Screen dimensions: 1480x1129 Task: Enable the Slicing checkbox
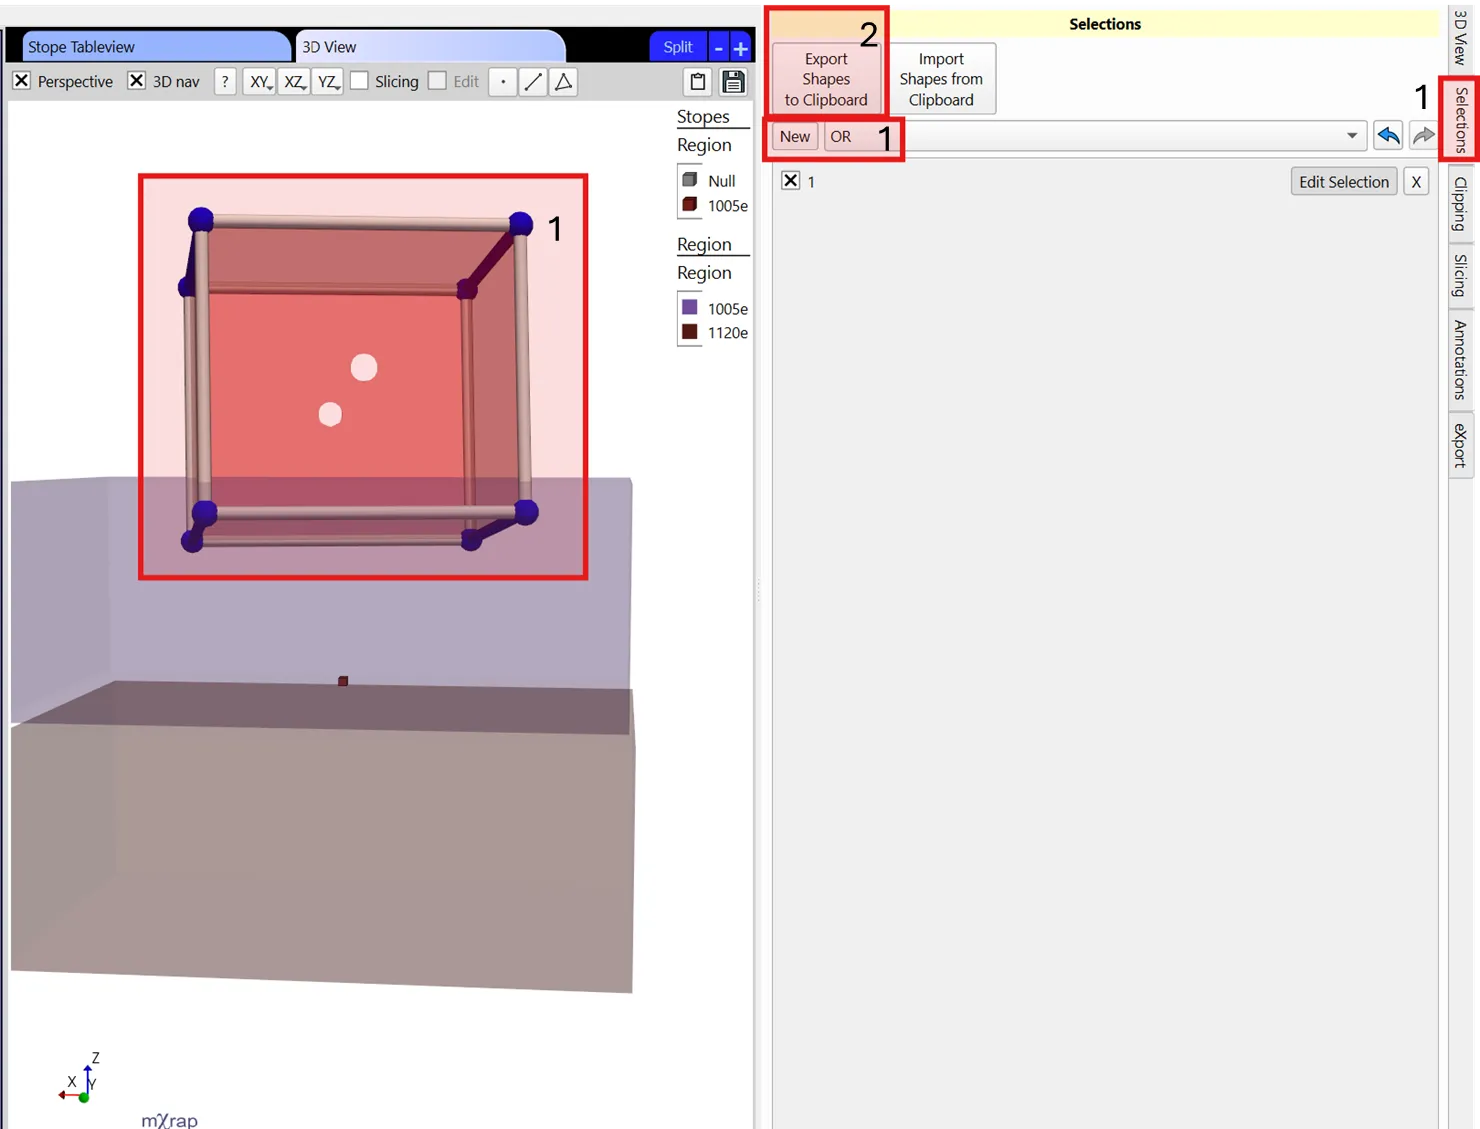360,81
